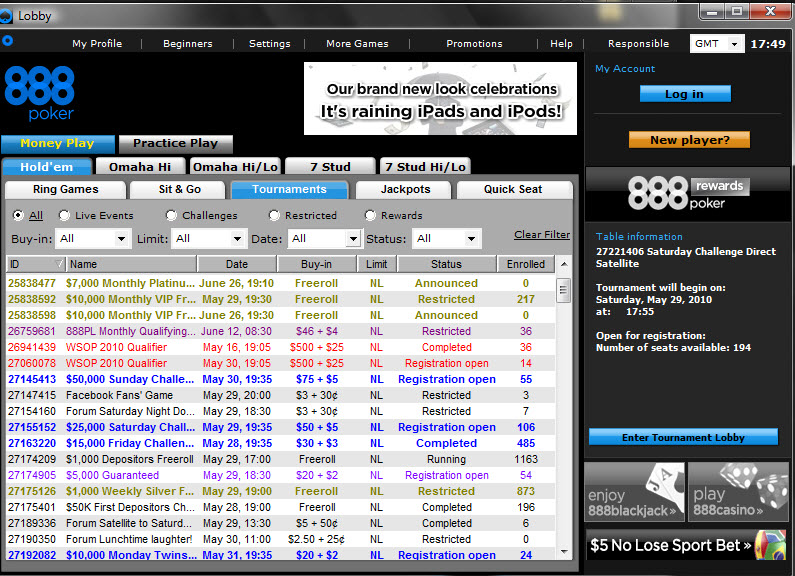Image resolution: width=795 pixels, height=576 pixels.
Task: Click the blue circle icon under Lobby title
Action: (x=8, y=41)
